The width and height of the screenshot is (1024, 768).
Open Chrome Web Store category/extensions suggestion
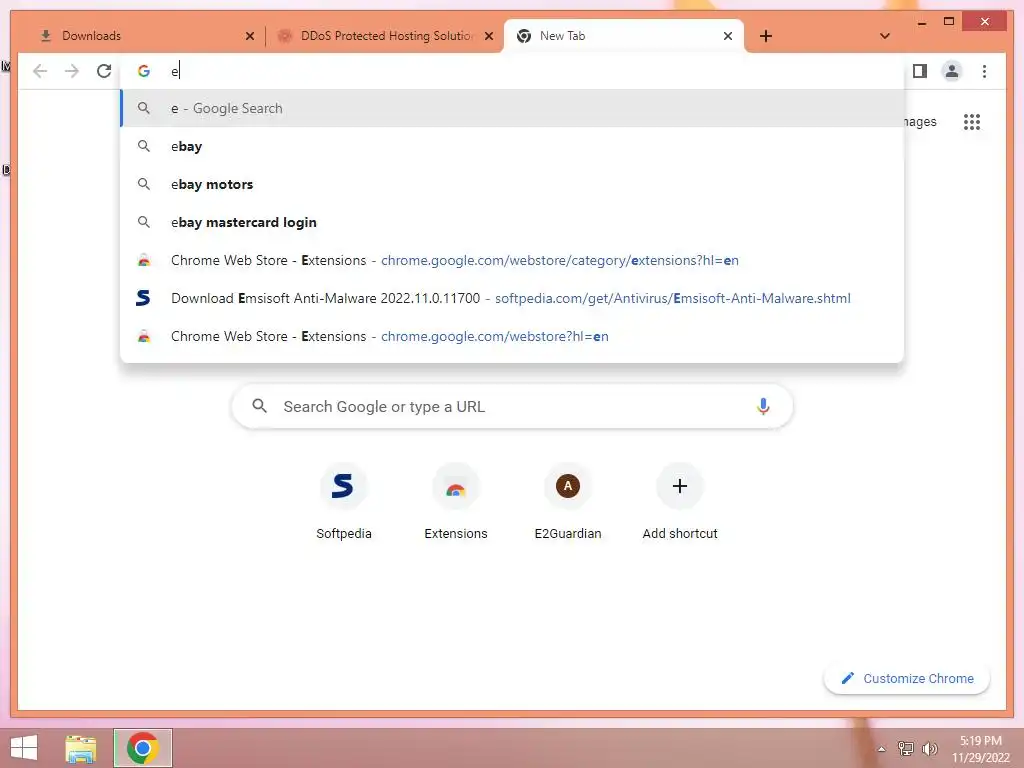pos(512,260)
